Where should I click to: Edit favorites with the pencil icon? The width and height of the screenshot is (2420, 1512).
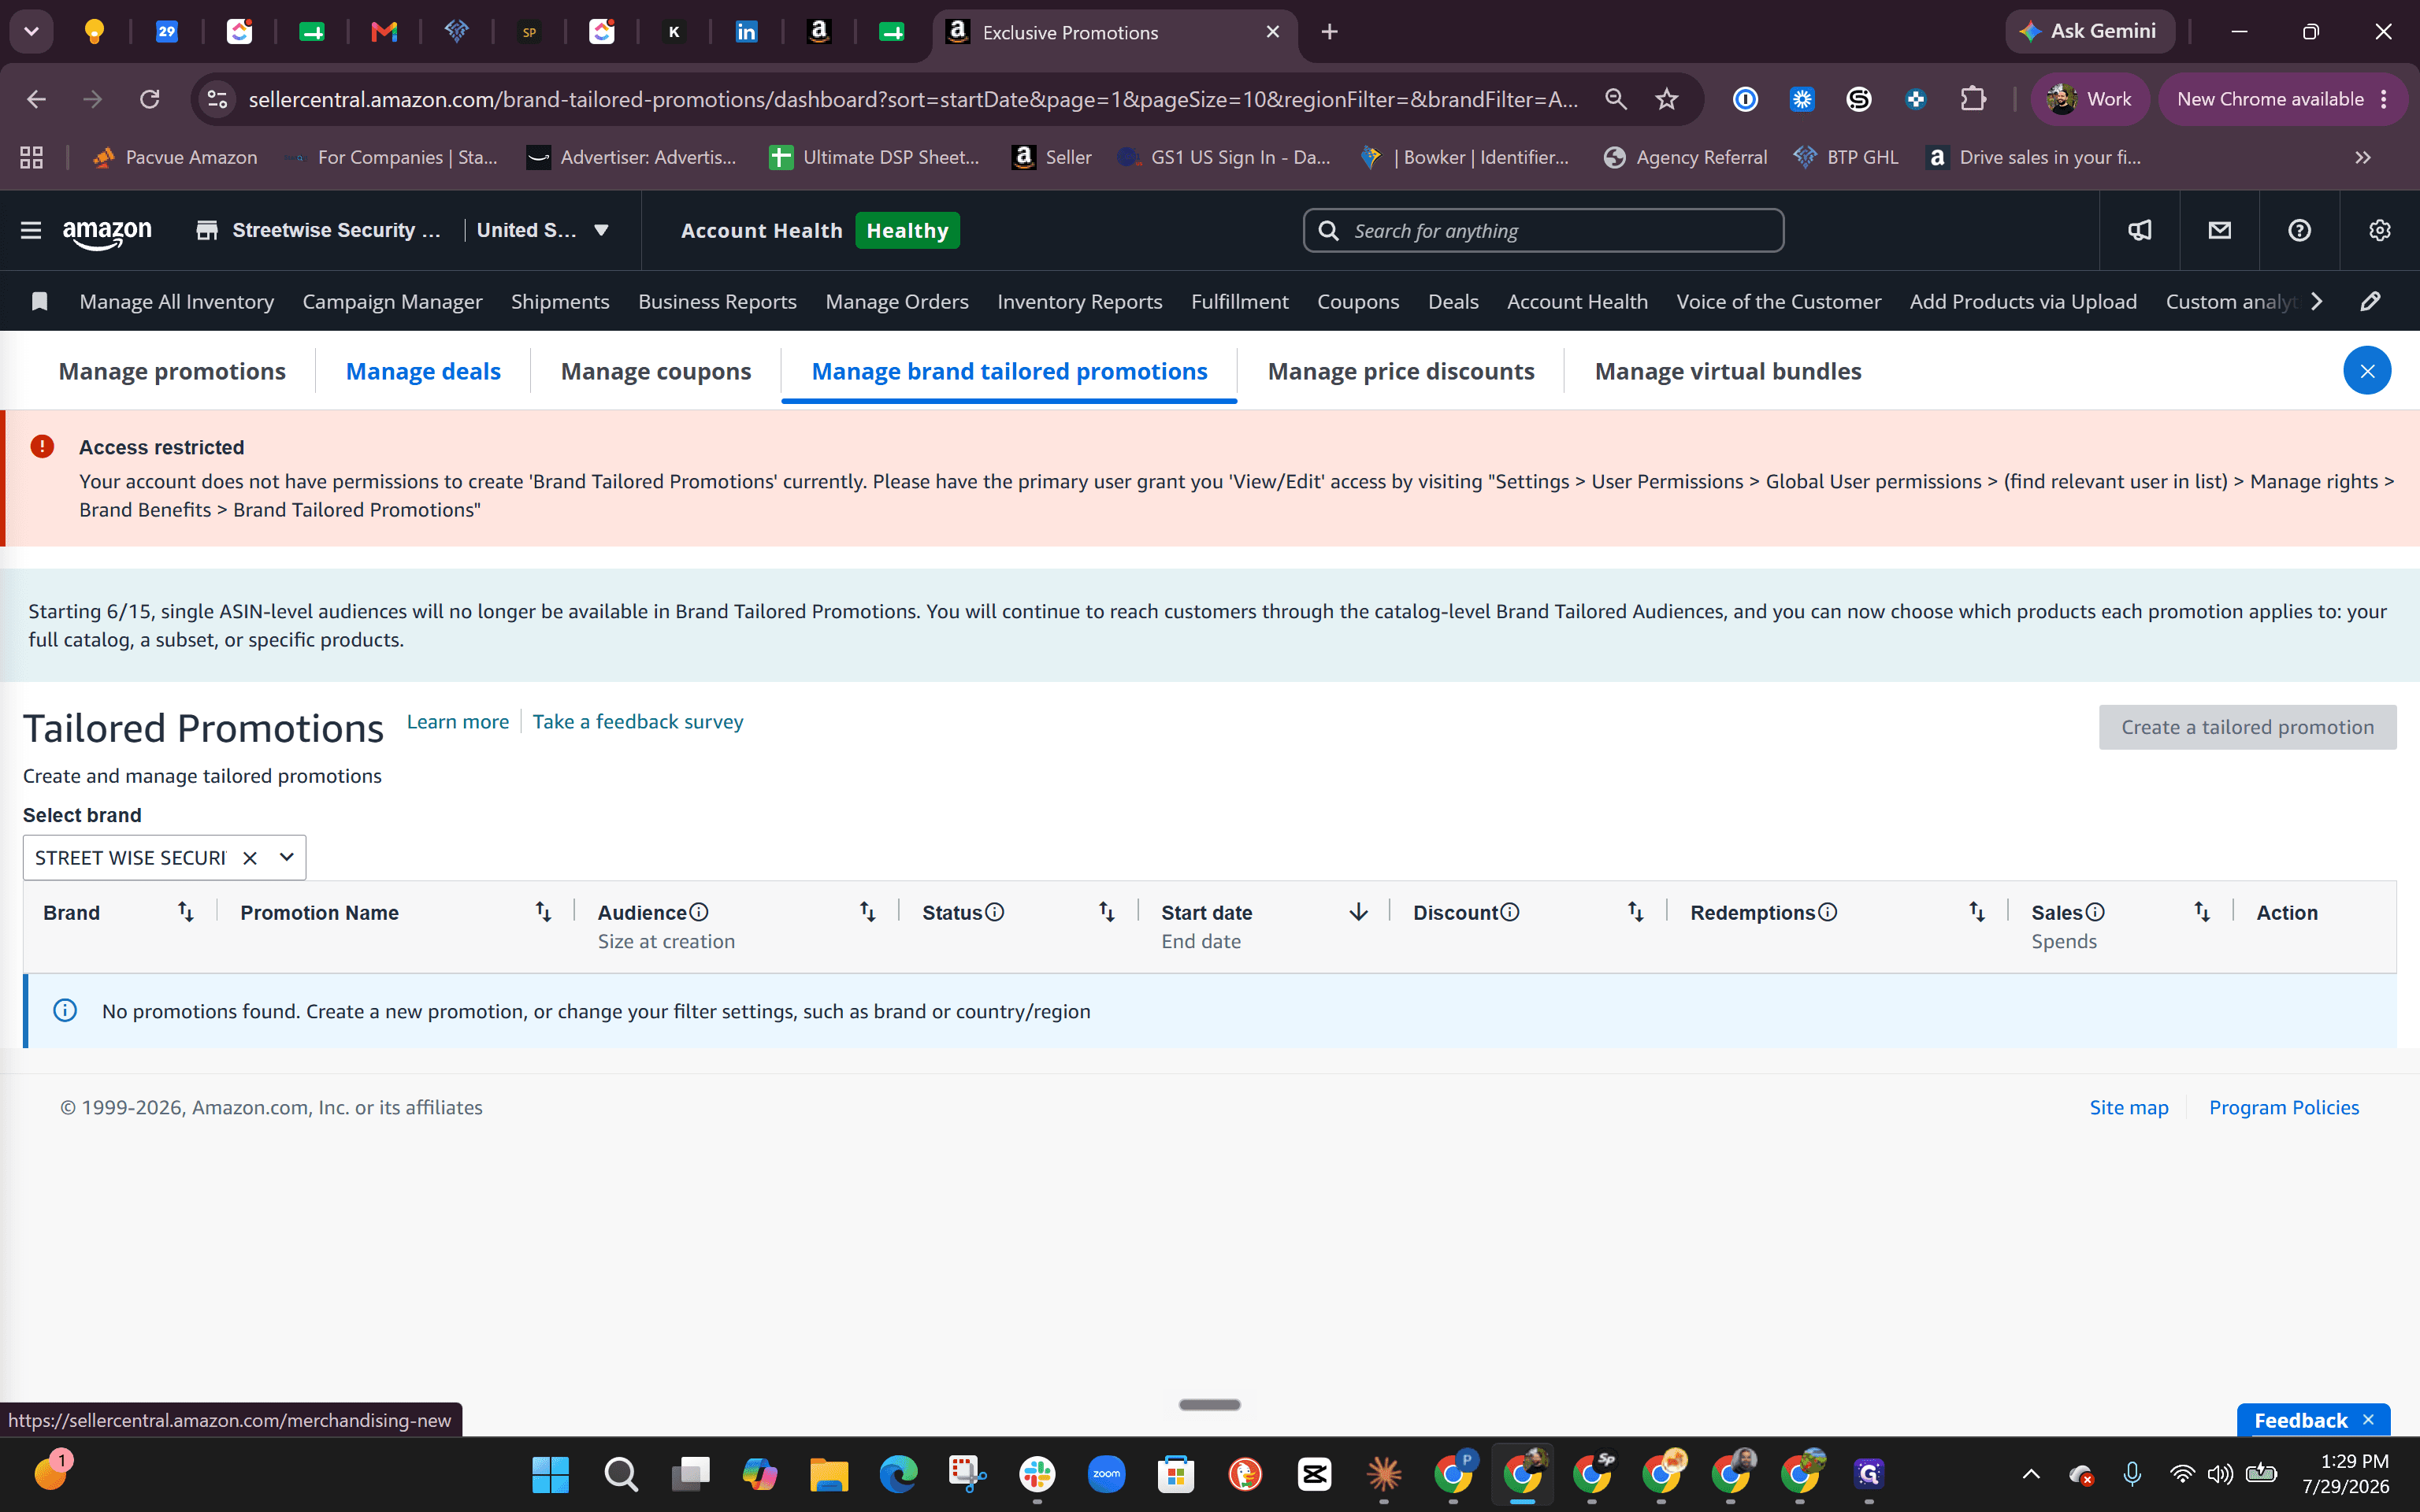click(2370, 301)
